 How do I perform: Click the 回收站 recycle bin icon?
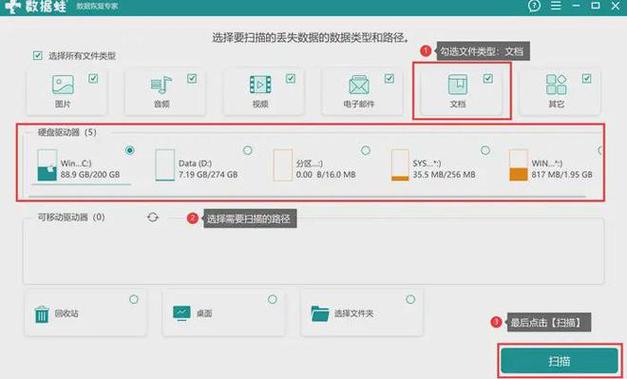coord(42,314)
